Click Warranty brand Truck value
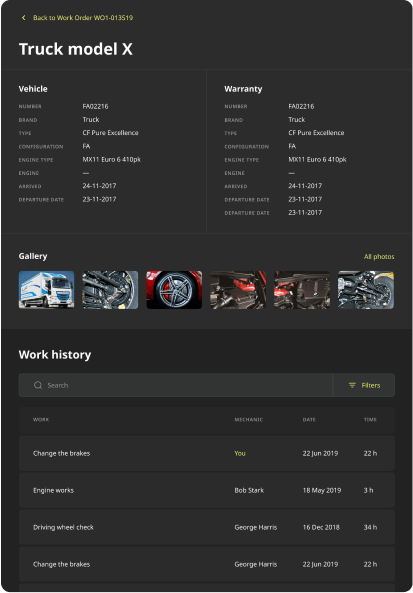413x593 pixels. click(297, 120)
